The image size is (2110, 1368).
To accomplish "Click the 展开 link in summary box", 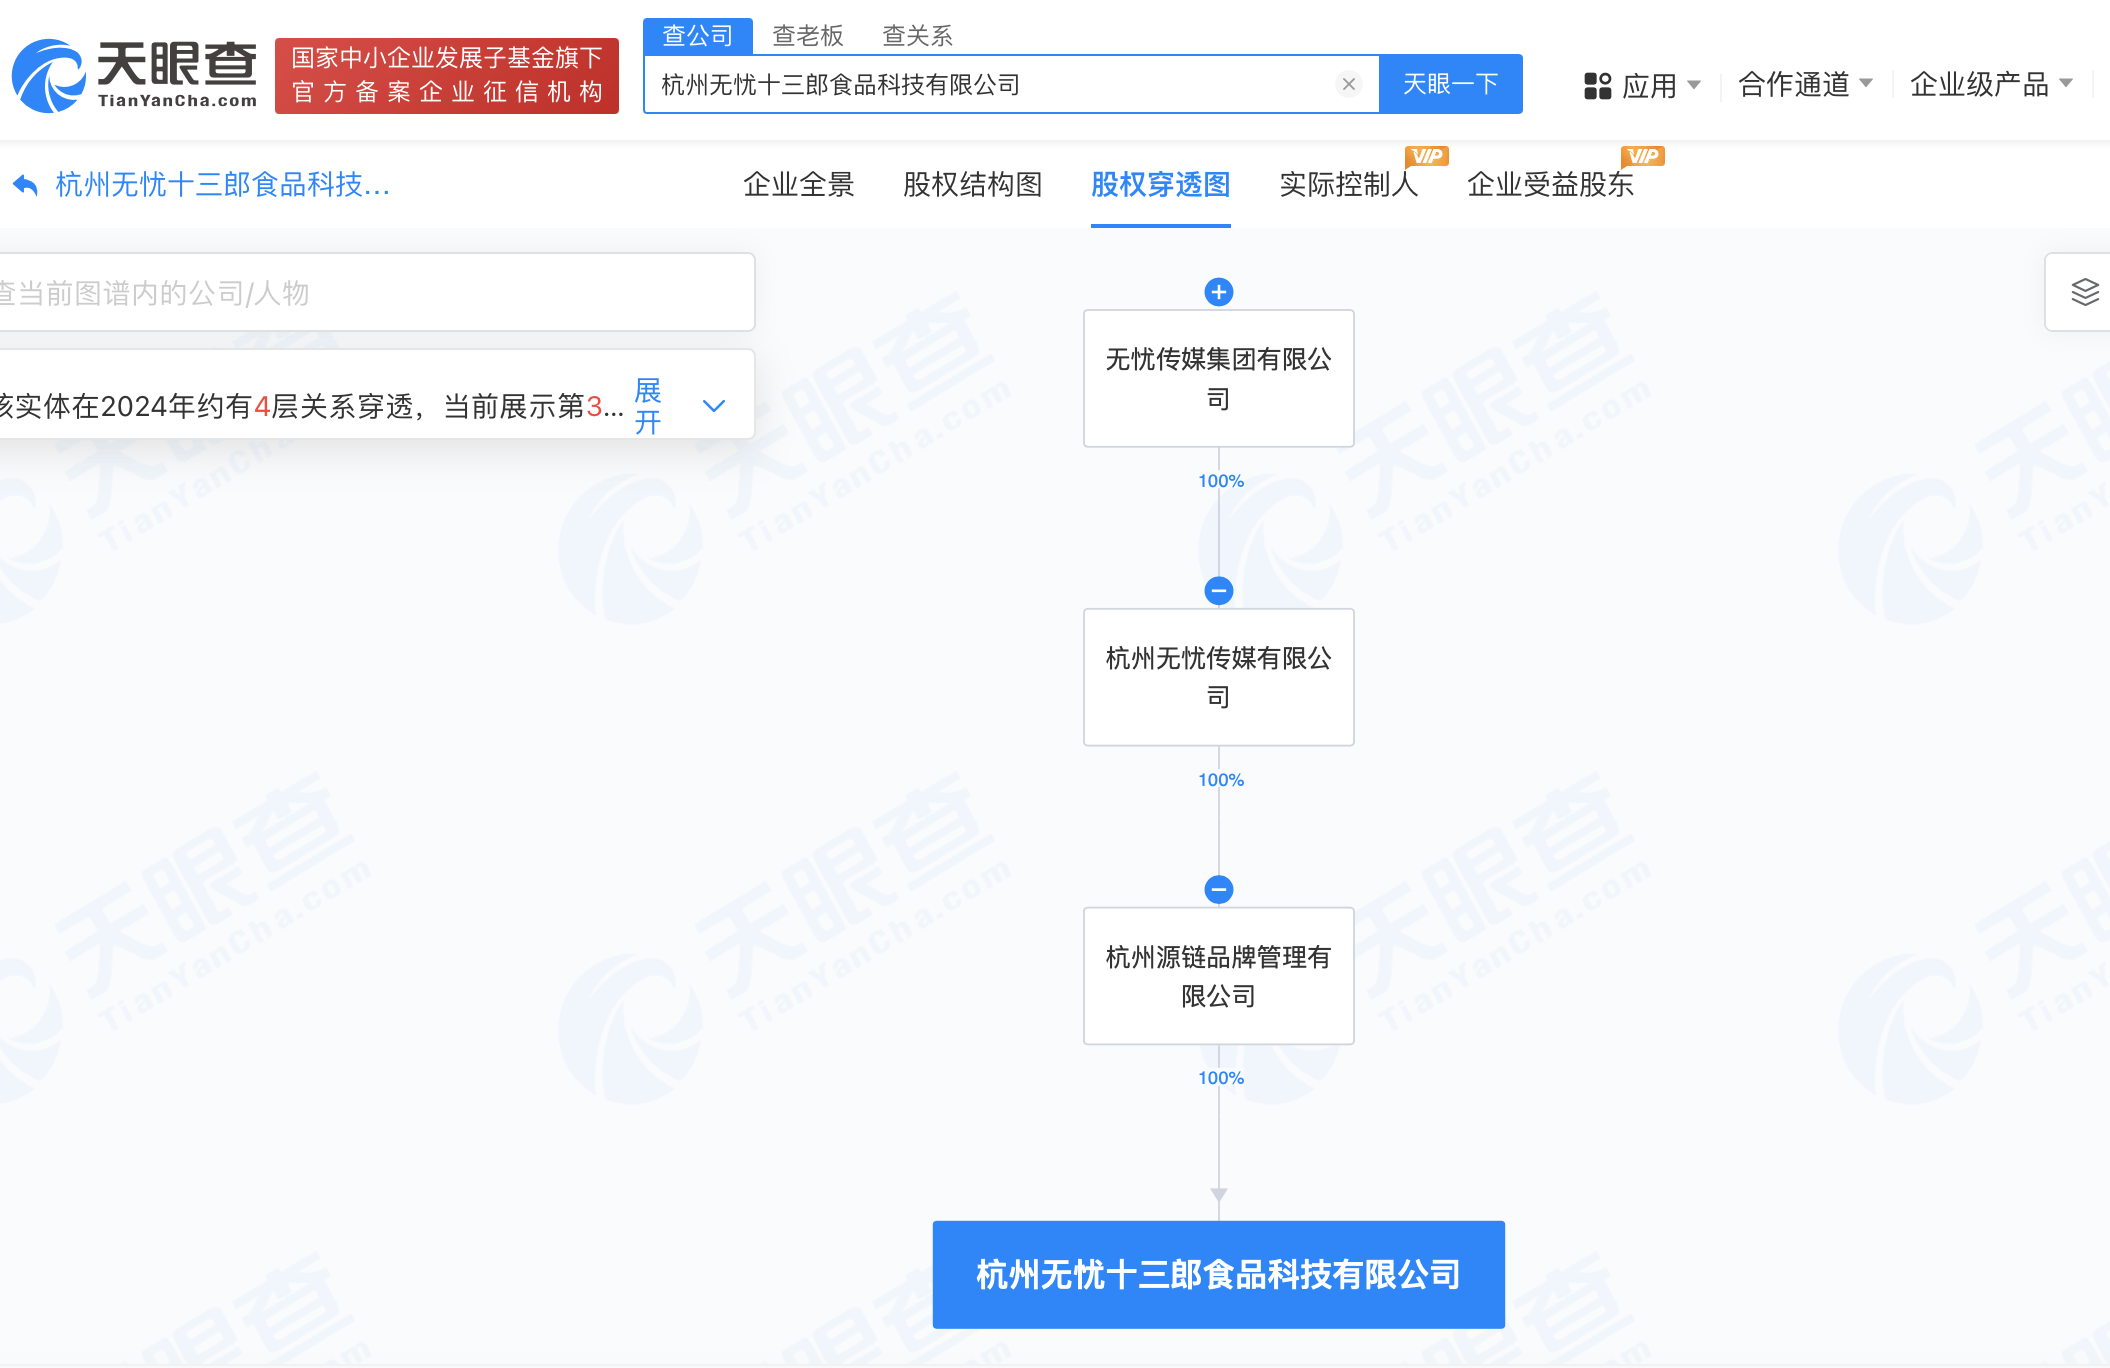I will pos(648,406).
